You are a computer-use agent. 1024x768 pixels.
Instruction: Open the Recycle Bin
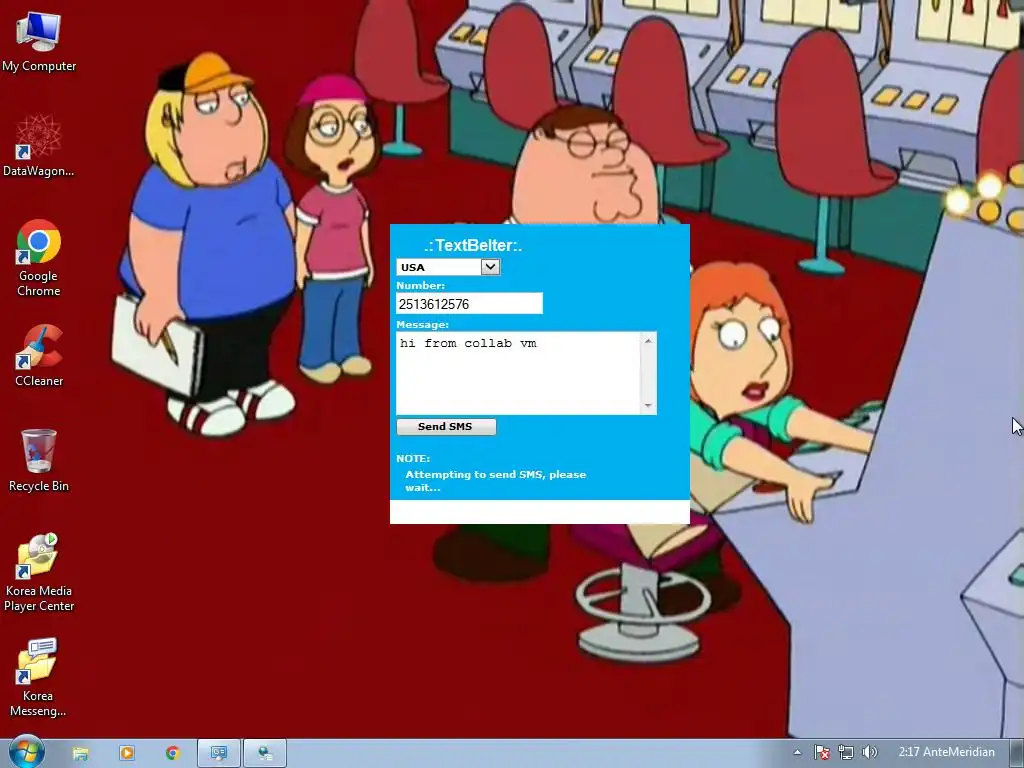pyautogui.click(x=39, y=460)
